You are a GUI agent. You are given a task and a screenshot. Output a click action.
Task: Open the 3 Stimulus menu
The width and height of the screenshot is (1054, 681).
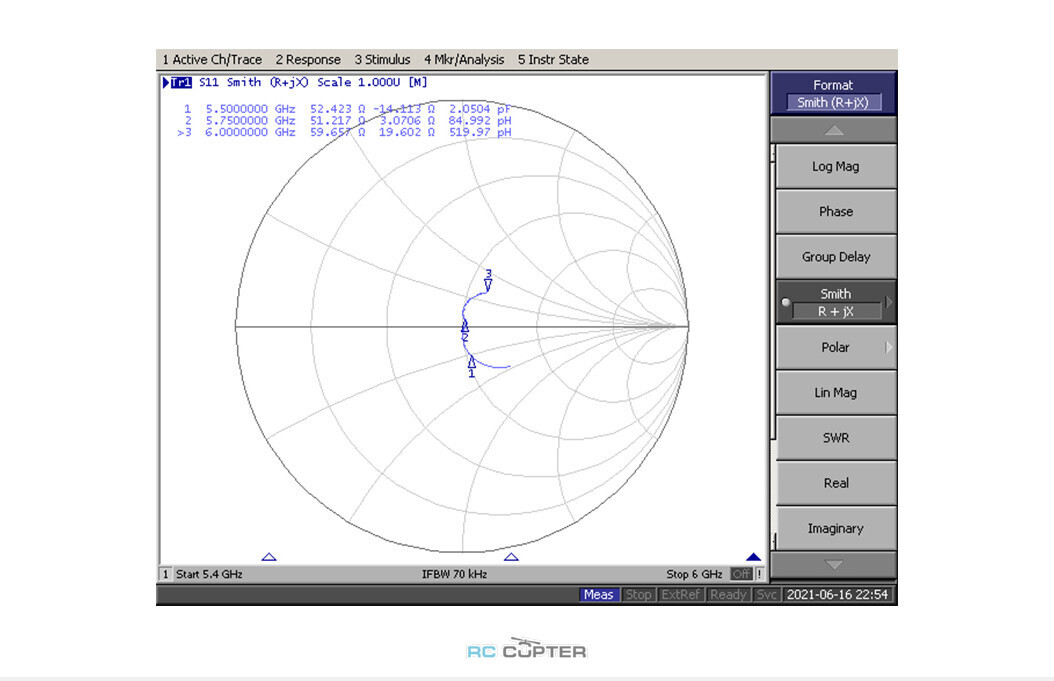pos(382,59)
